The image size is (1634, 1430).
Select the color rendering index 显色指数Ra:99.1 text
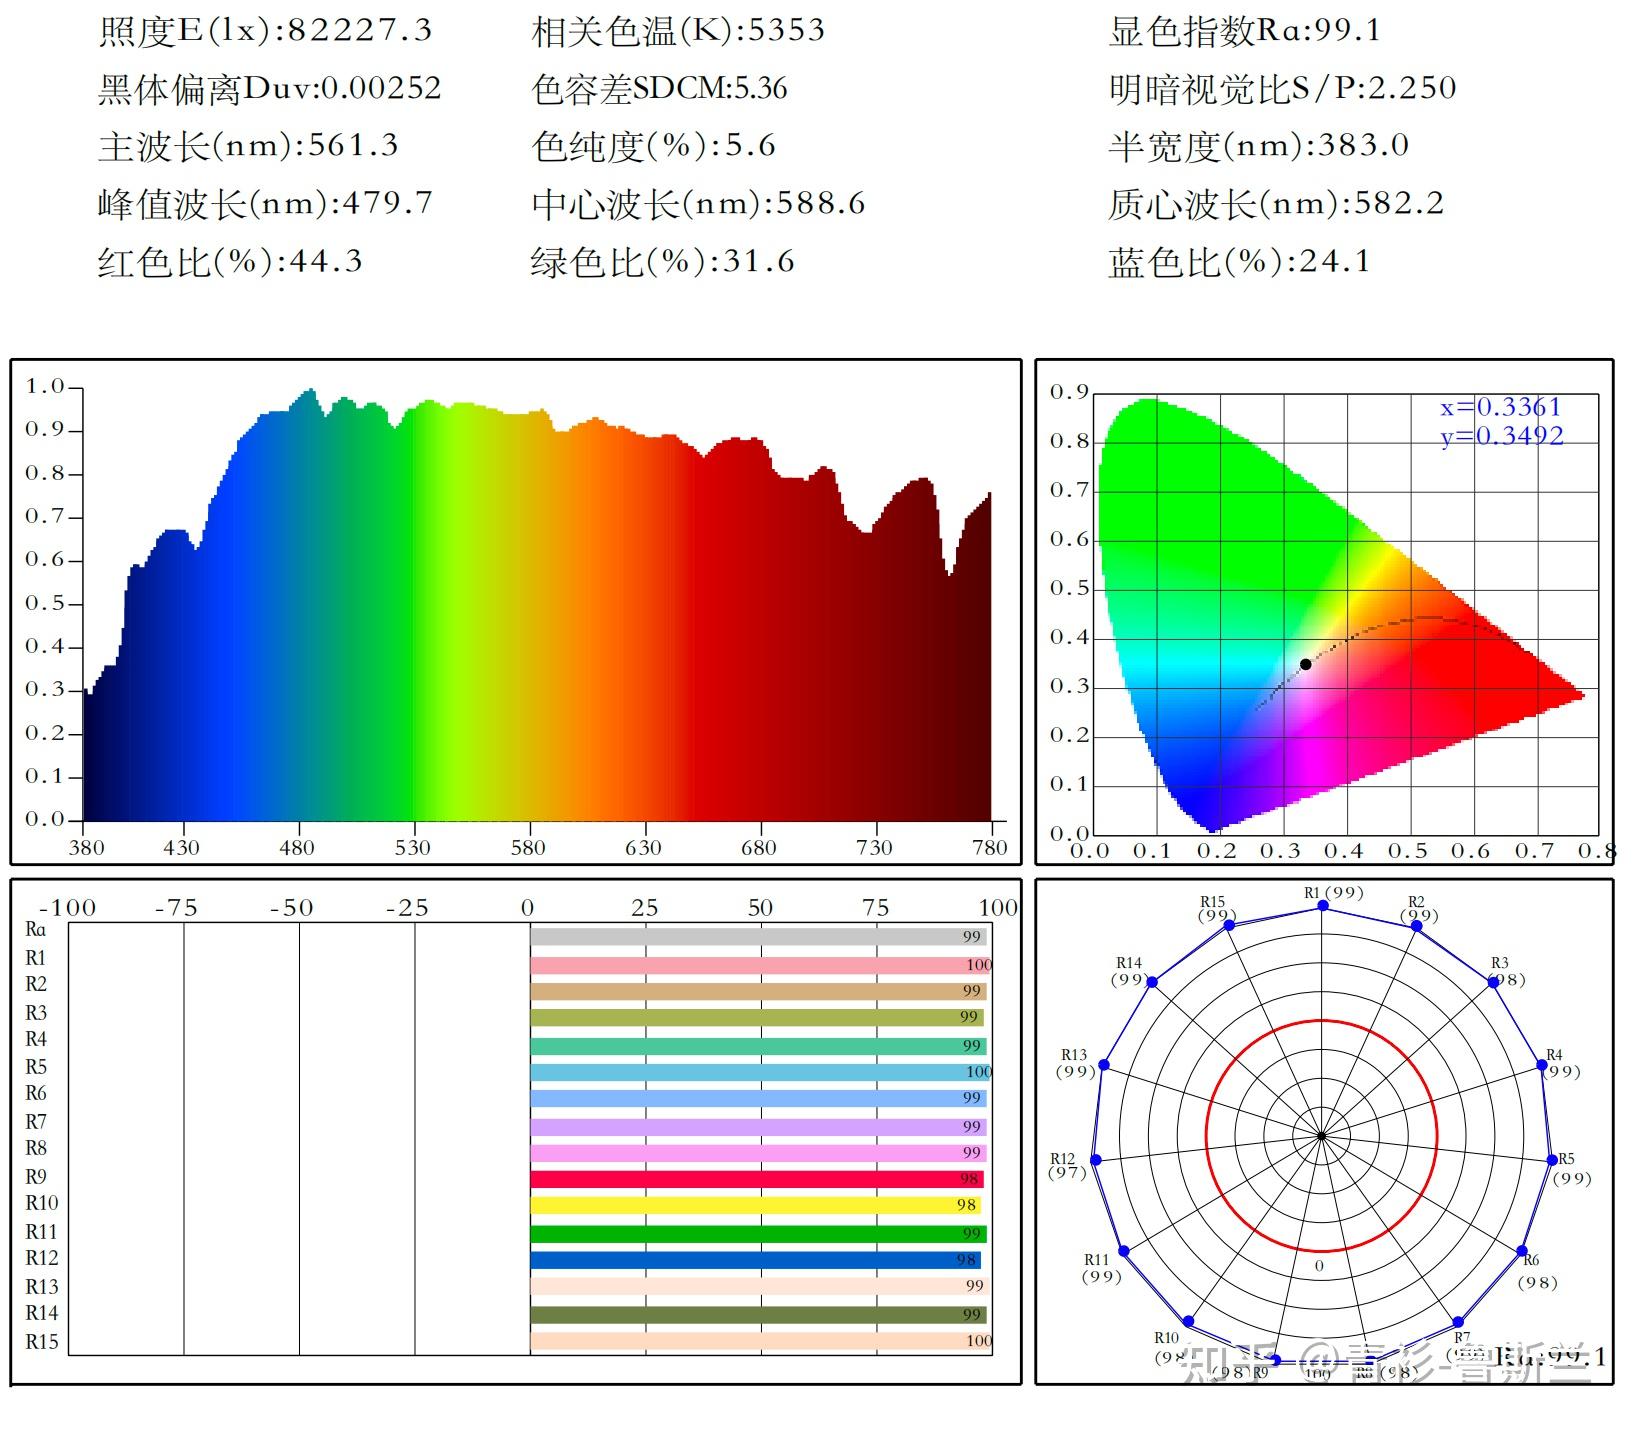point(1245,31)
